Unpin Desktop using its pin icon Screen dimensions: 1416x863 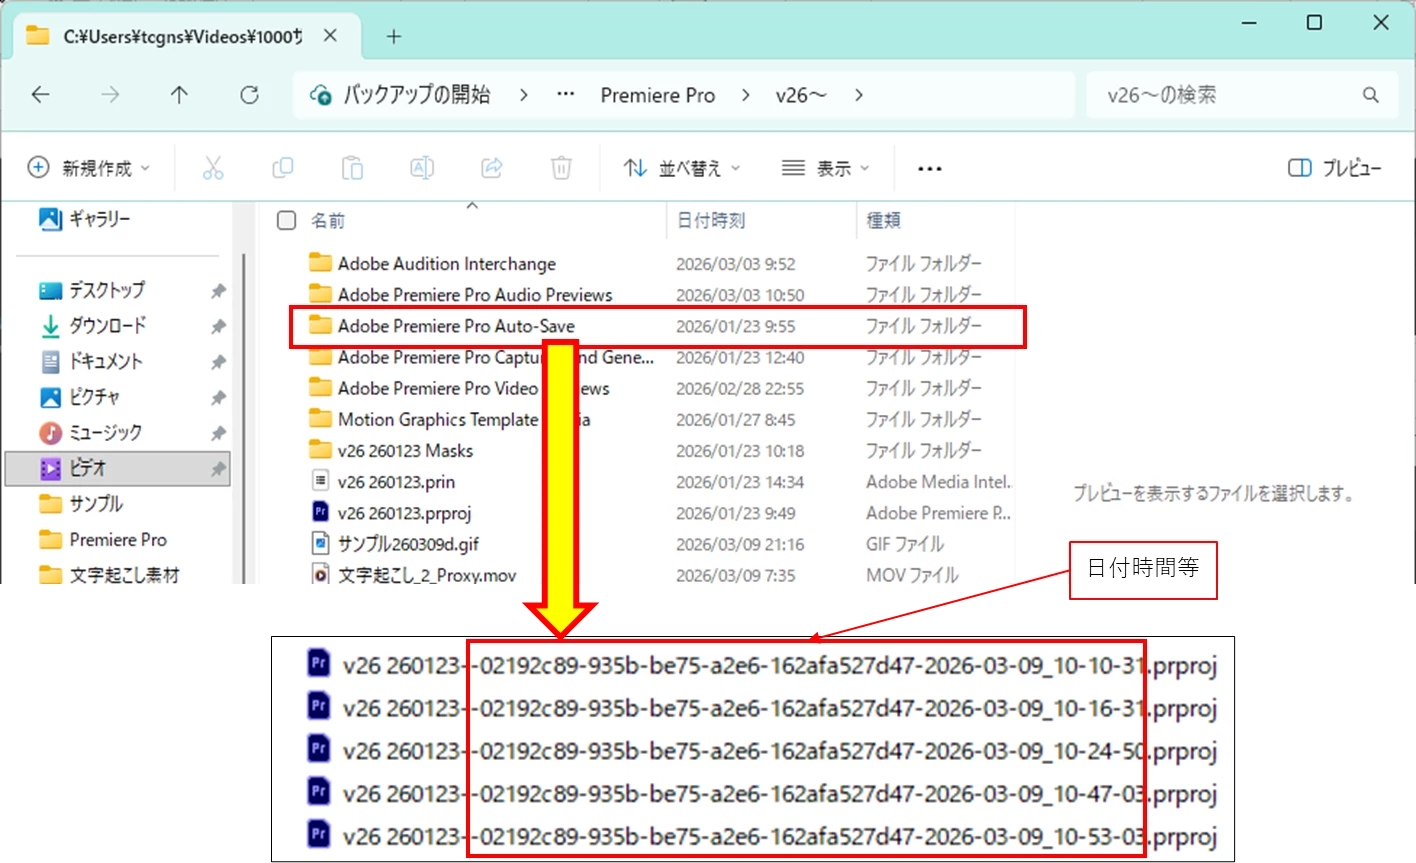(218, 291)
